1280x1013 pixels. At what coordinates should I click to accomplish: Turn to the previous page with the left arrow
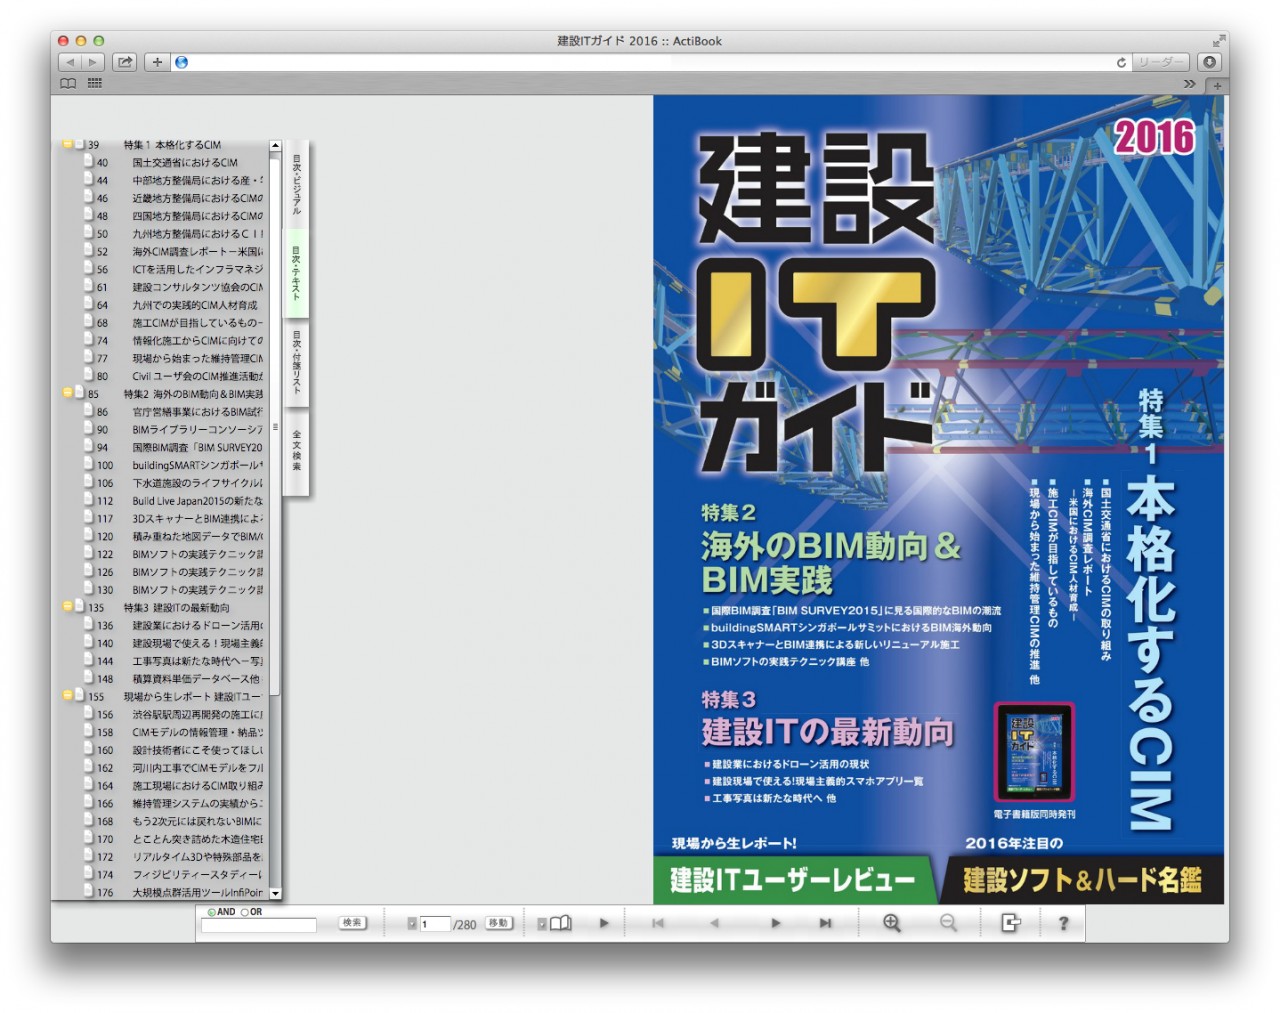click(x=714, y=923)
